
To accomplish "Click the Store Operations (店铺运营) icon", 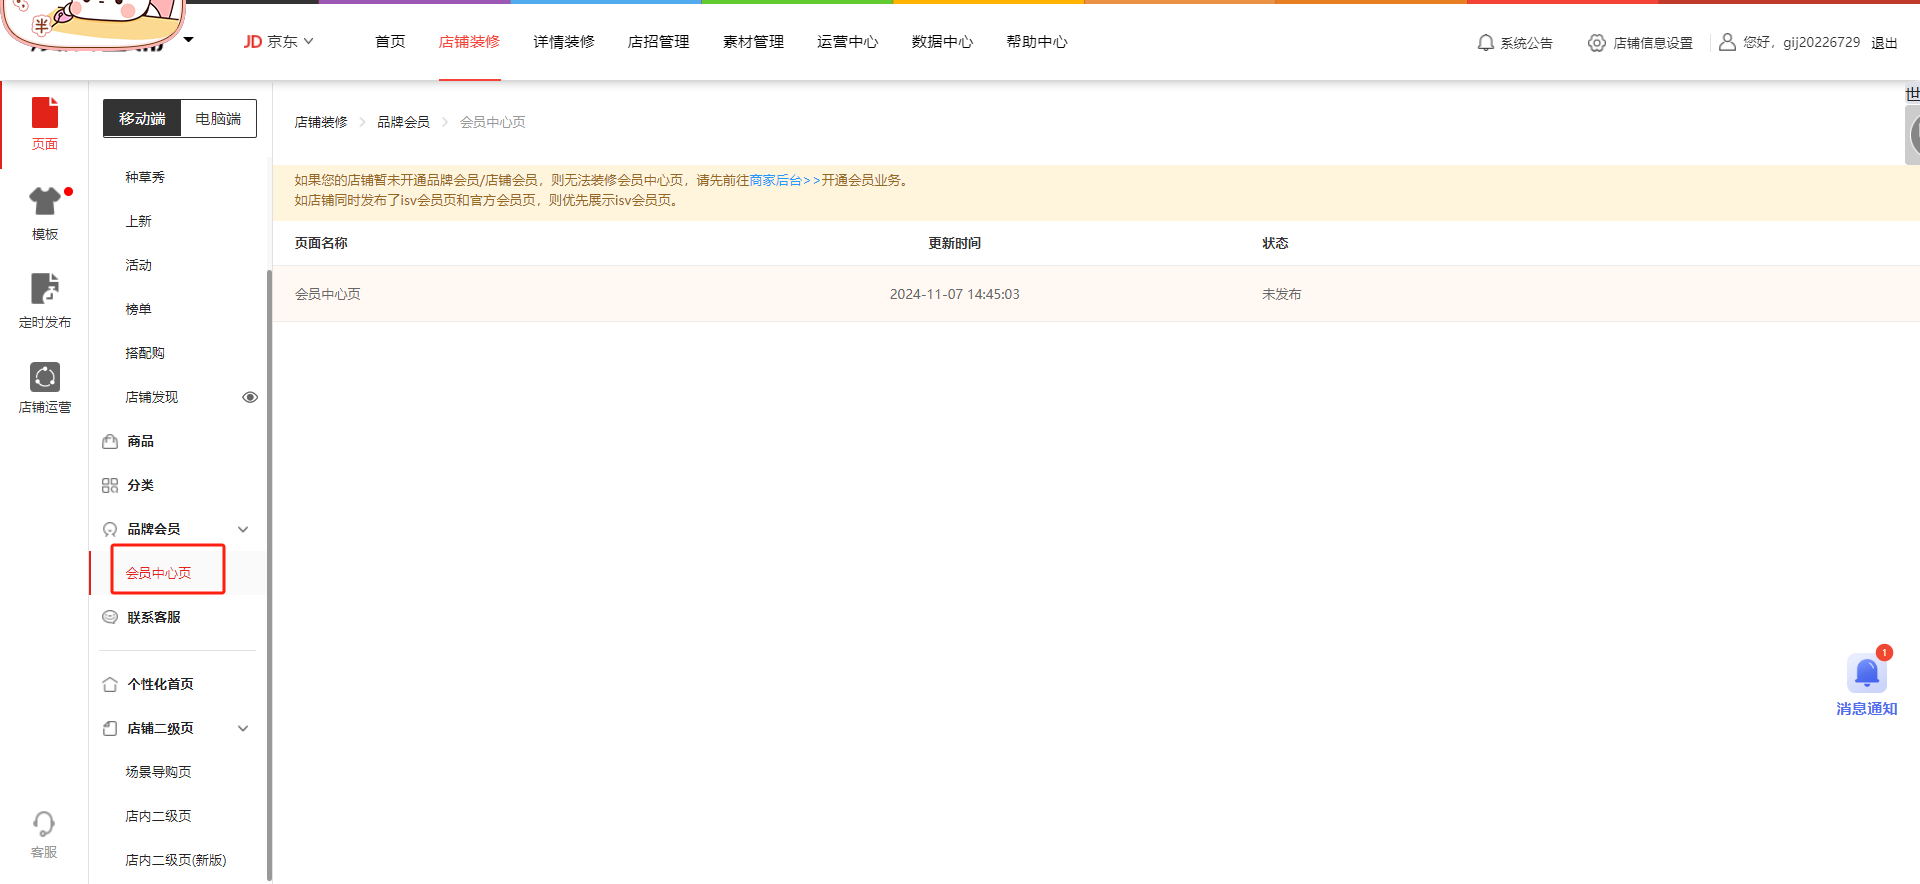I will (x=45, y=378).
